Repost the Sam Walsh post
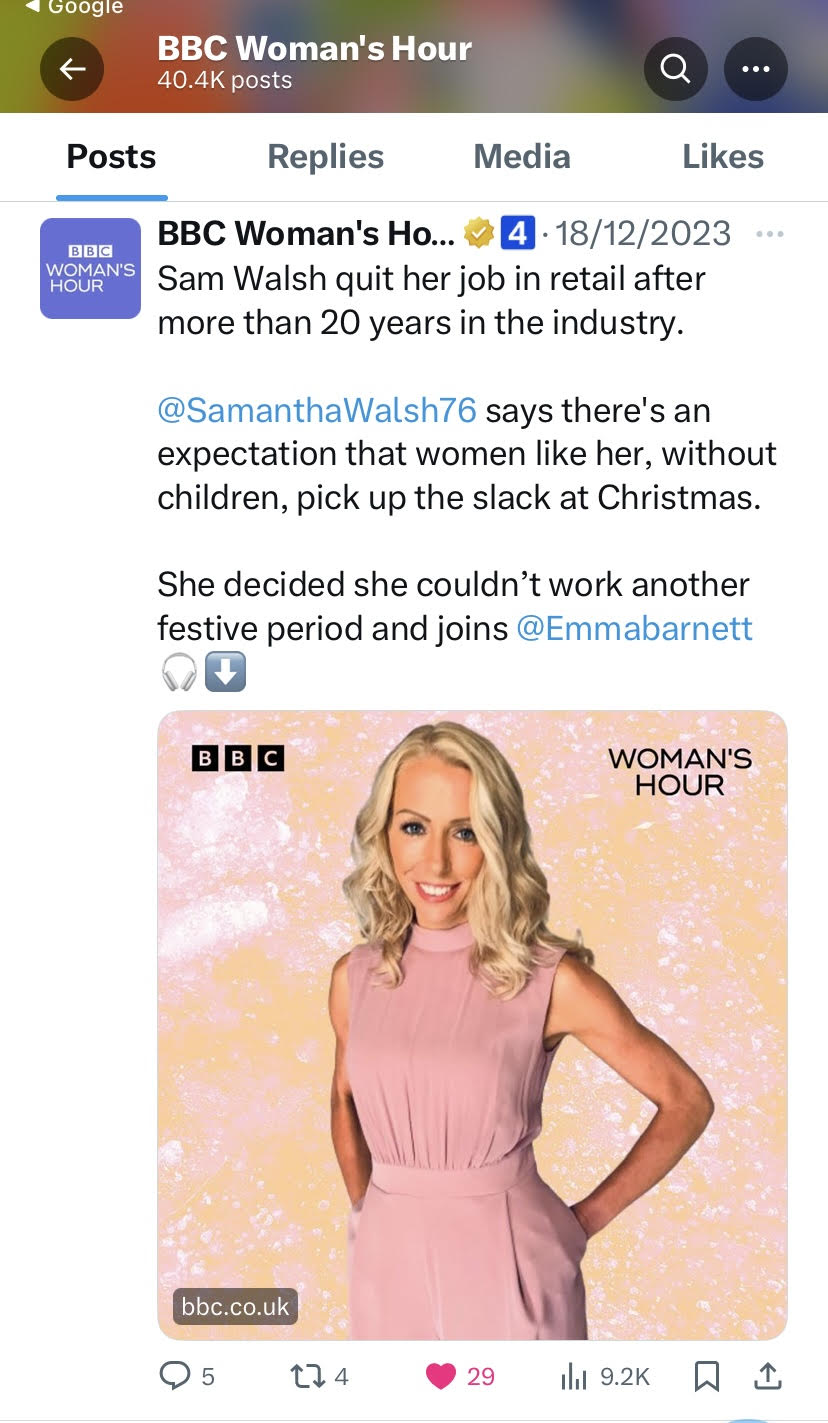The image size is (828, 1423). 305,1376
